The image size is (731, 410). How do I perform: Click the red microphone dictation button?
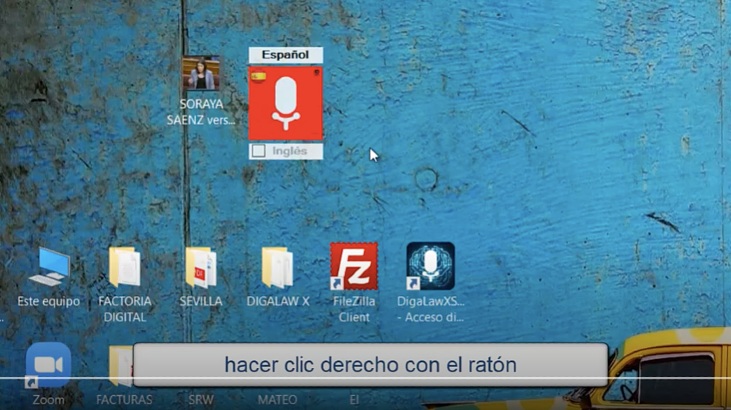(285, 104)
